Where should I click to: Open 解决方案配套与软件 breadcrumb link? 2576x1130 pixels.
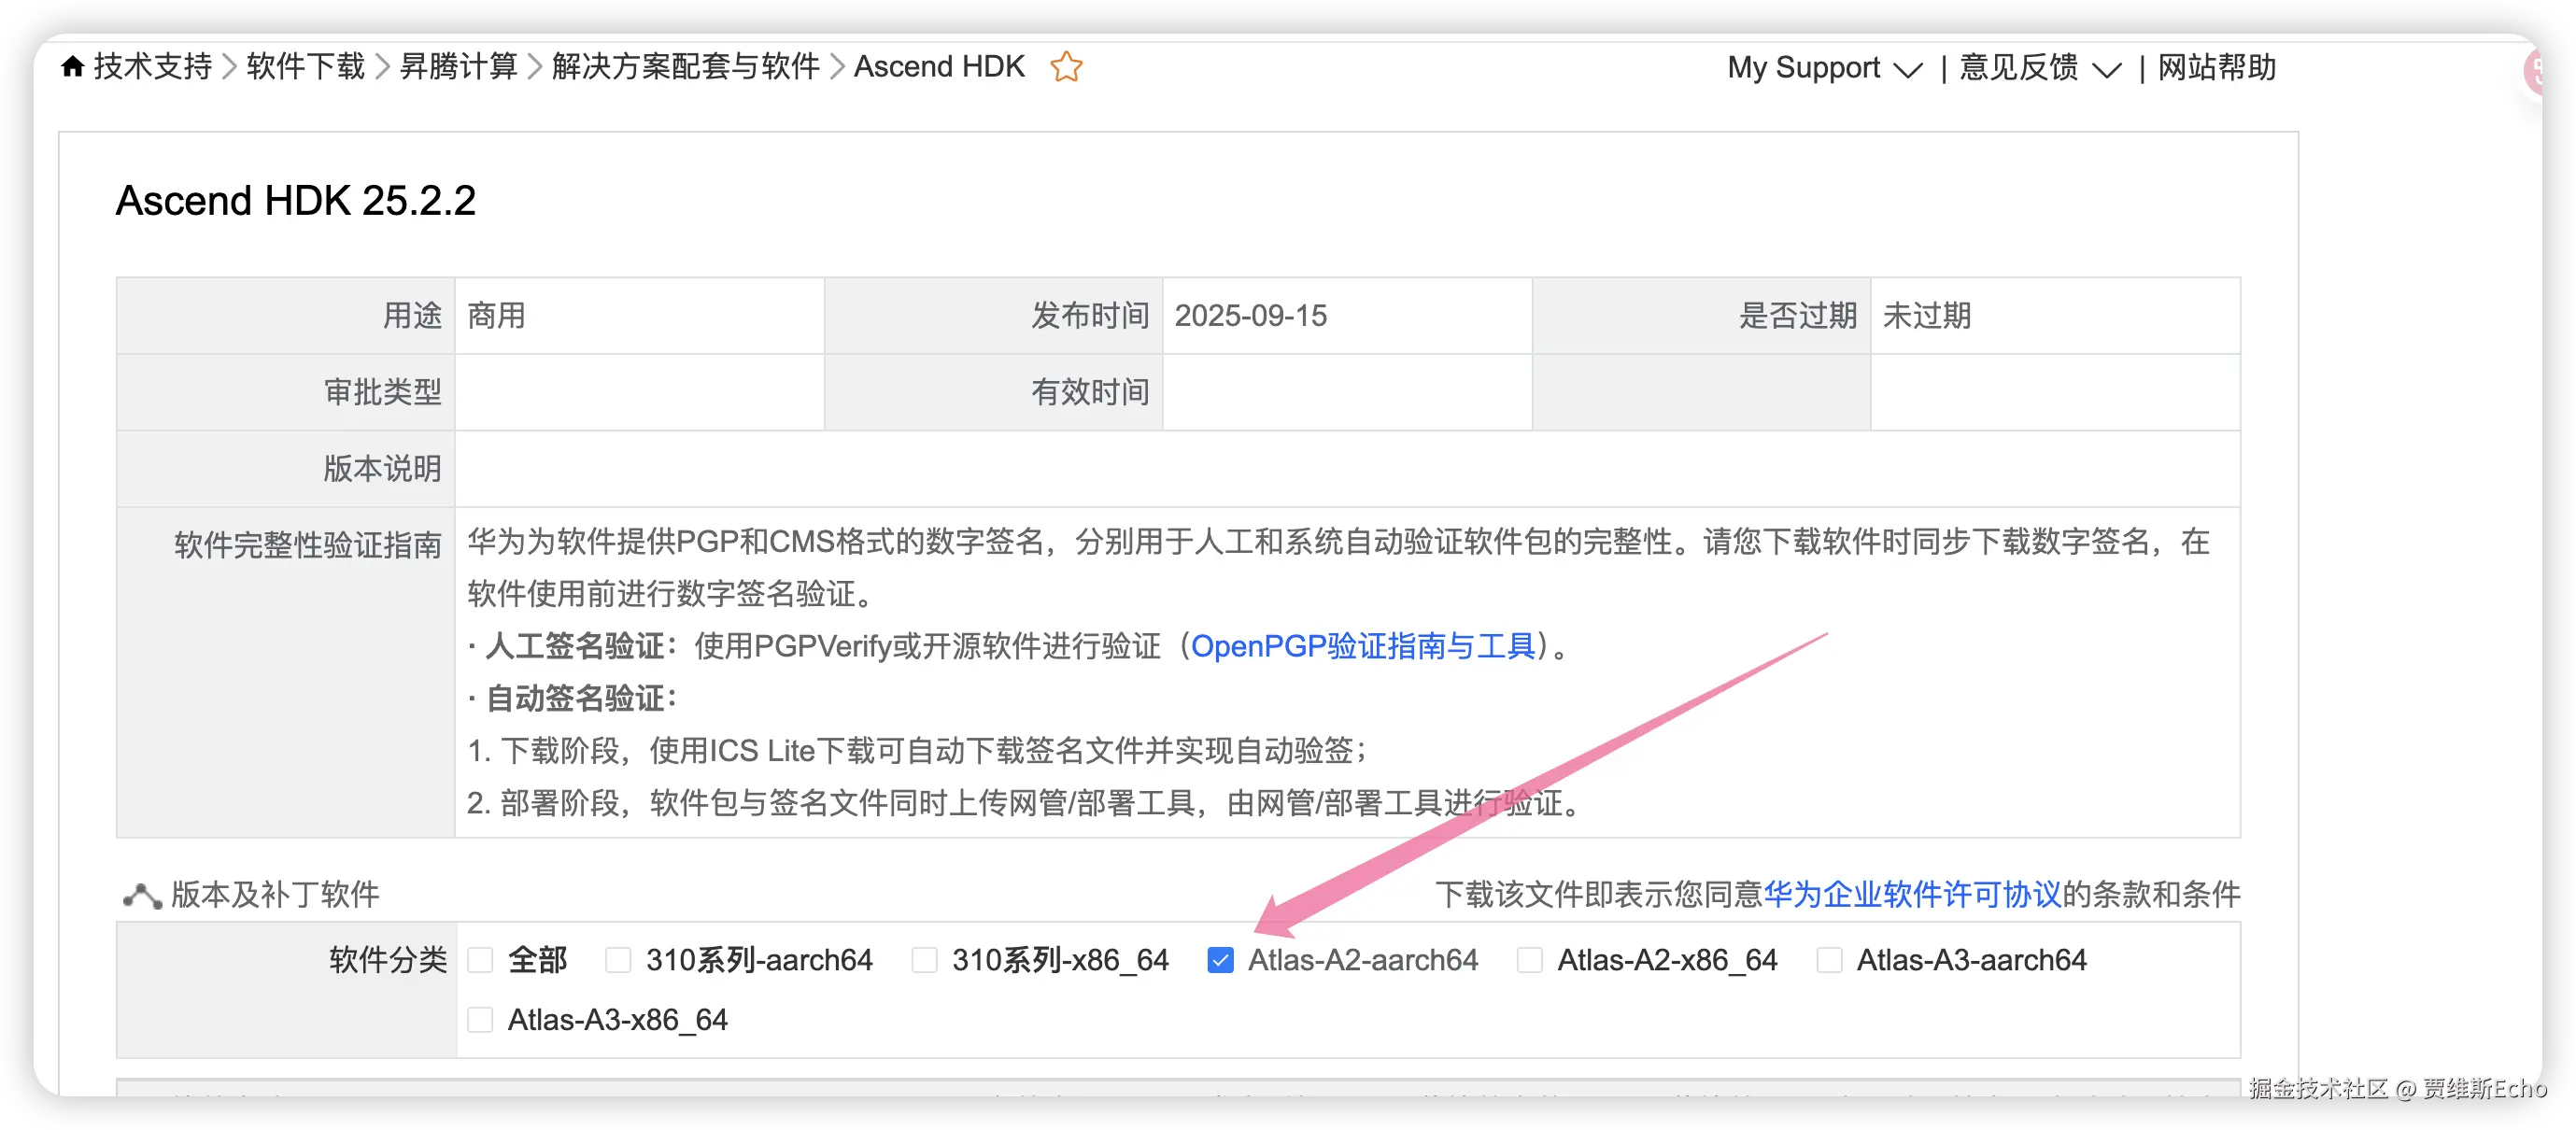pyautogui.click(x=685, y=67)
